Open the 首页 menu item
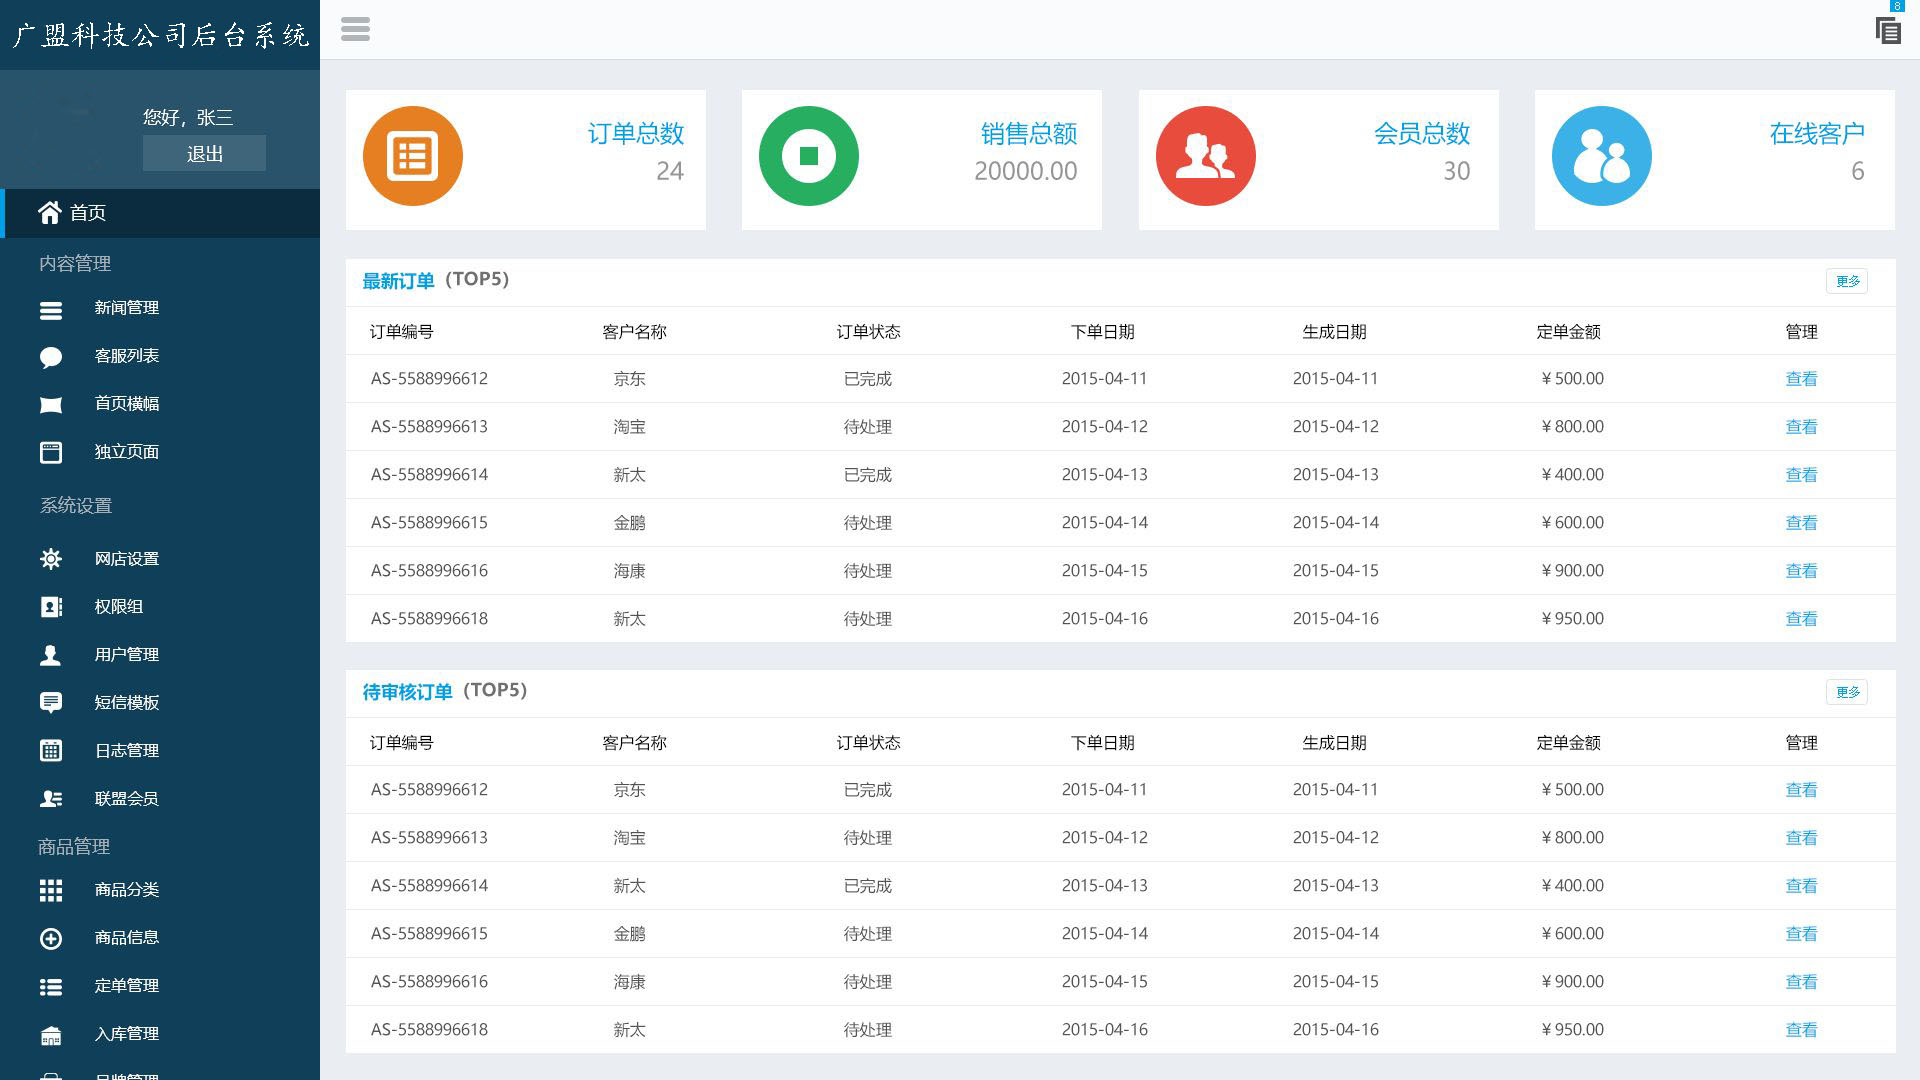Screen dimensions: 1920x1080 160,212
